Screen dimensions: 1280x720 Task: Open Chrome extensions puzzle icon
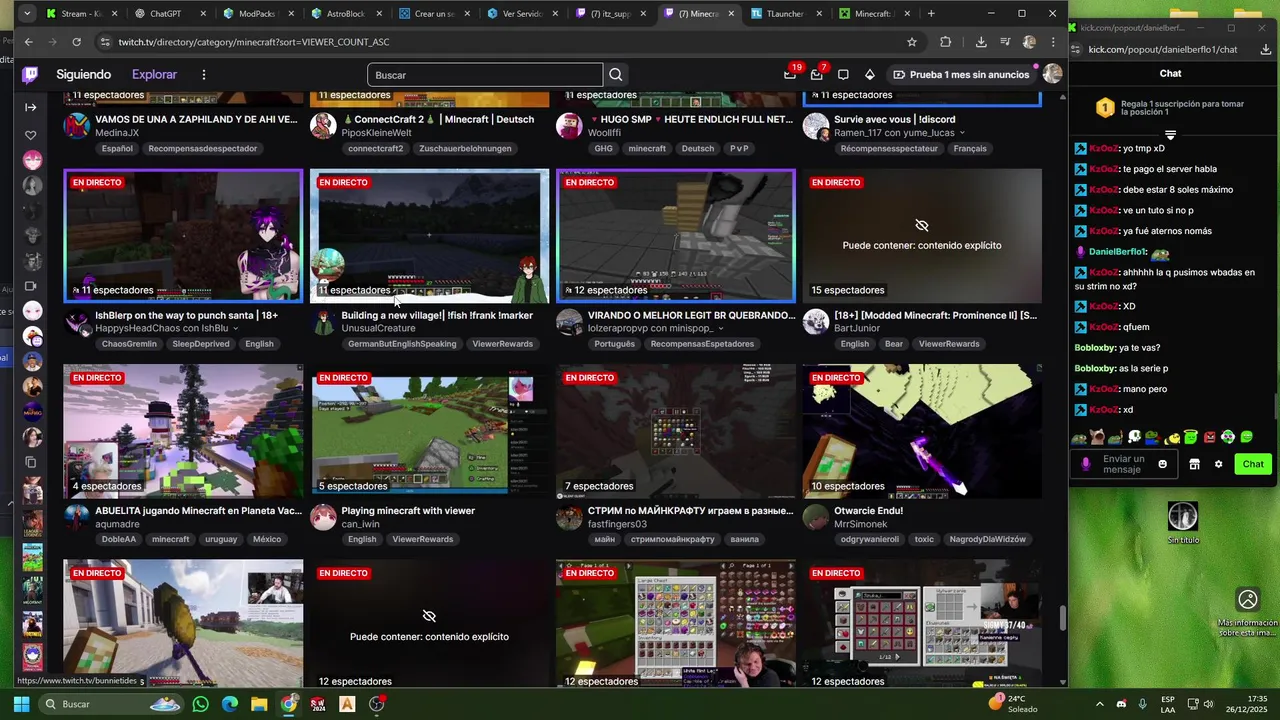[x=946, y=42]
